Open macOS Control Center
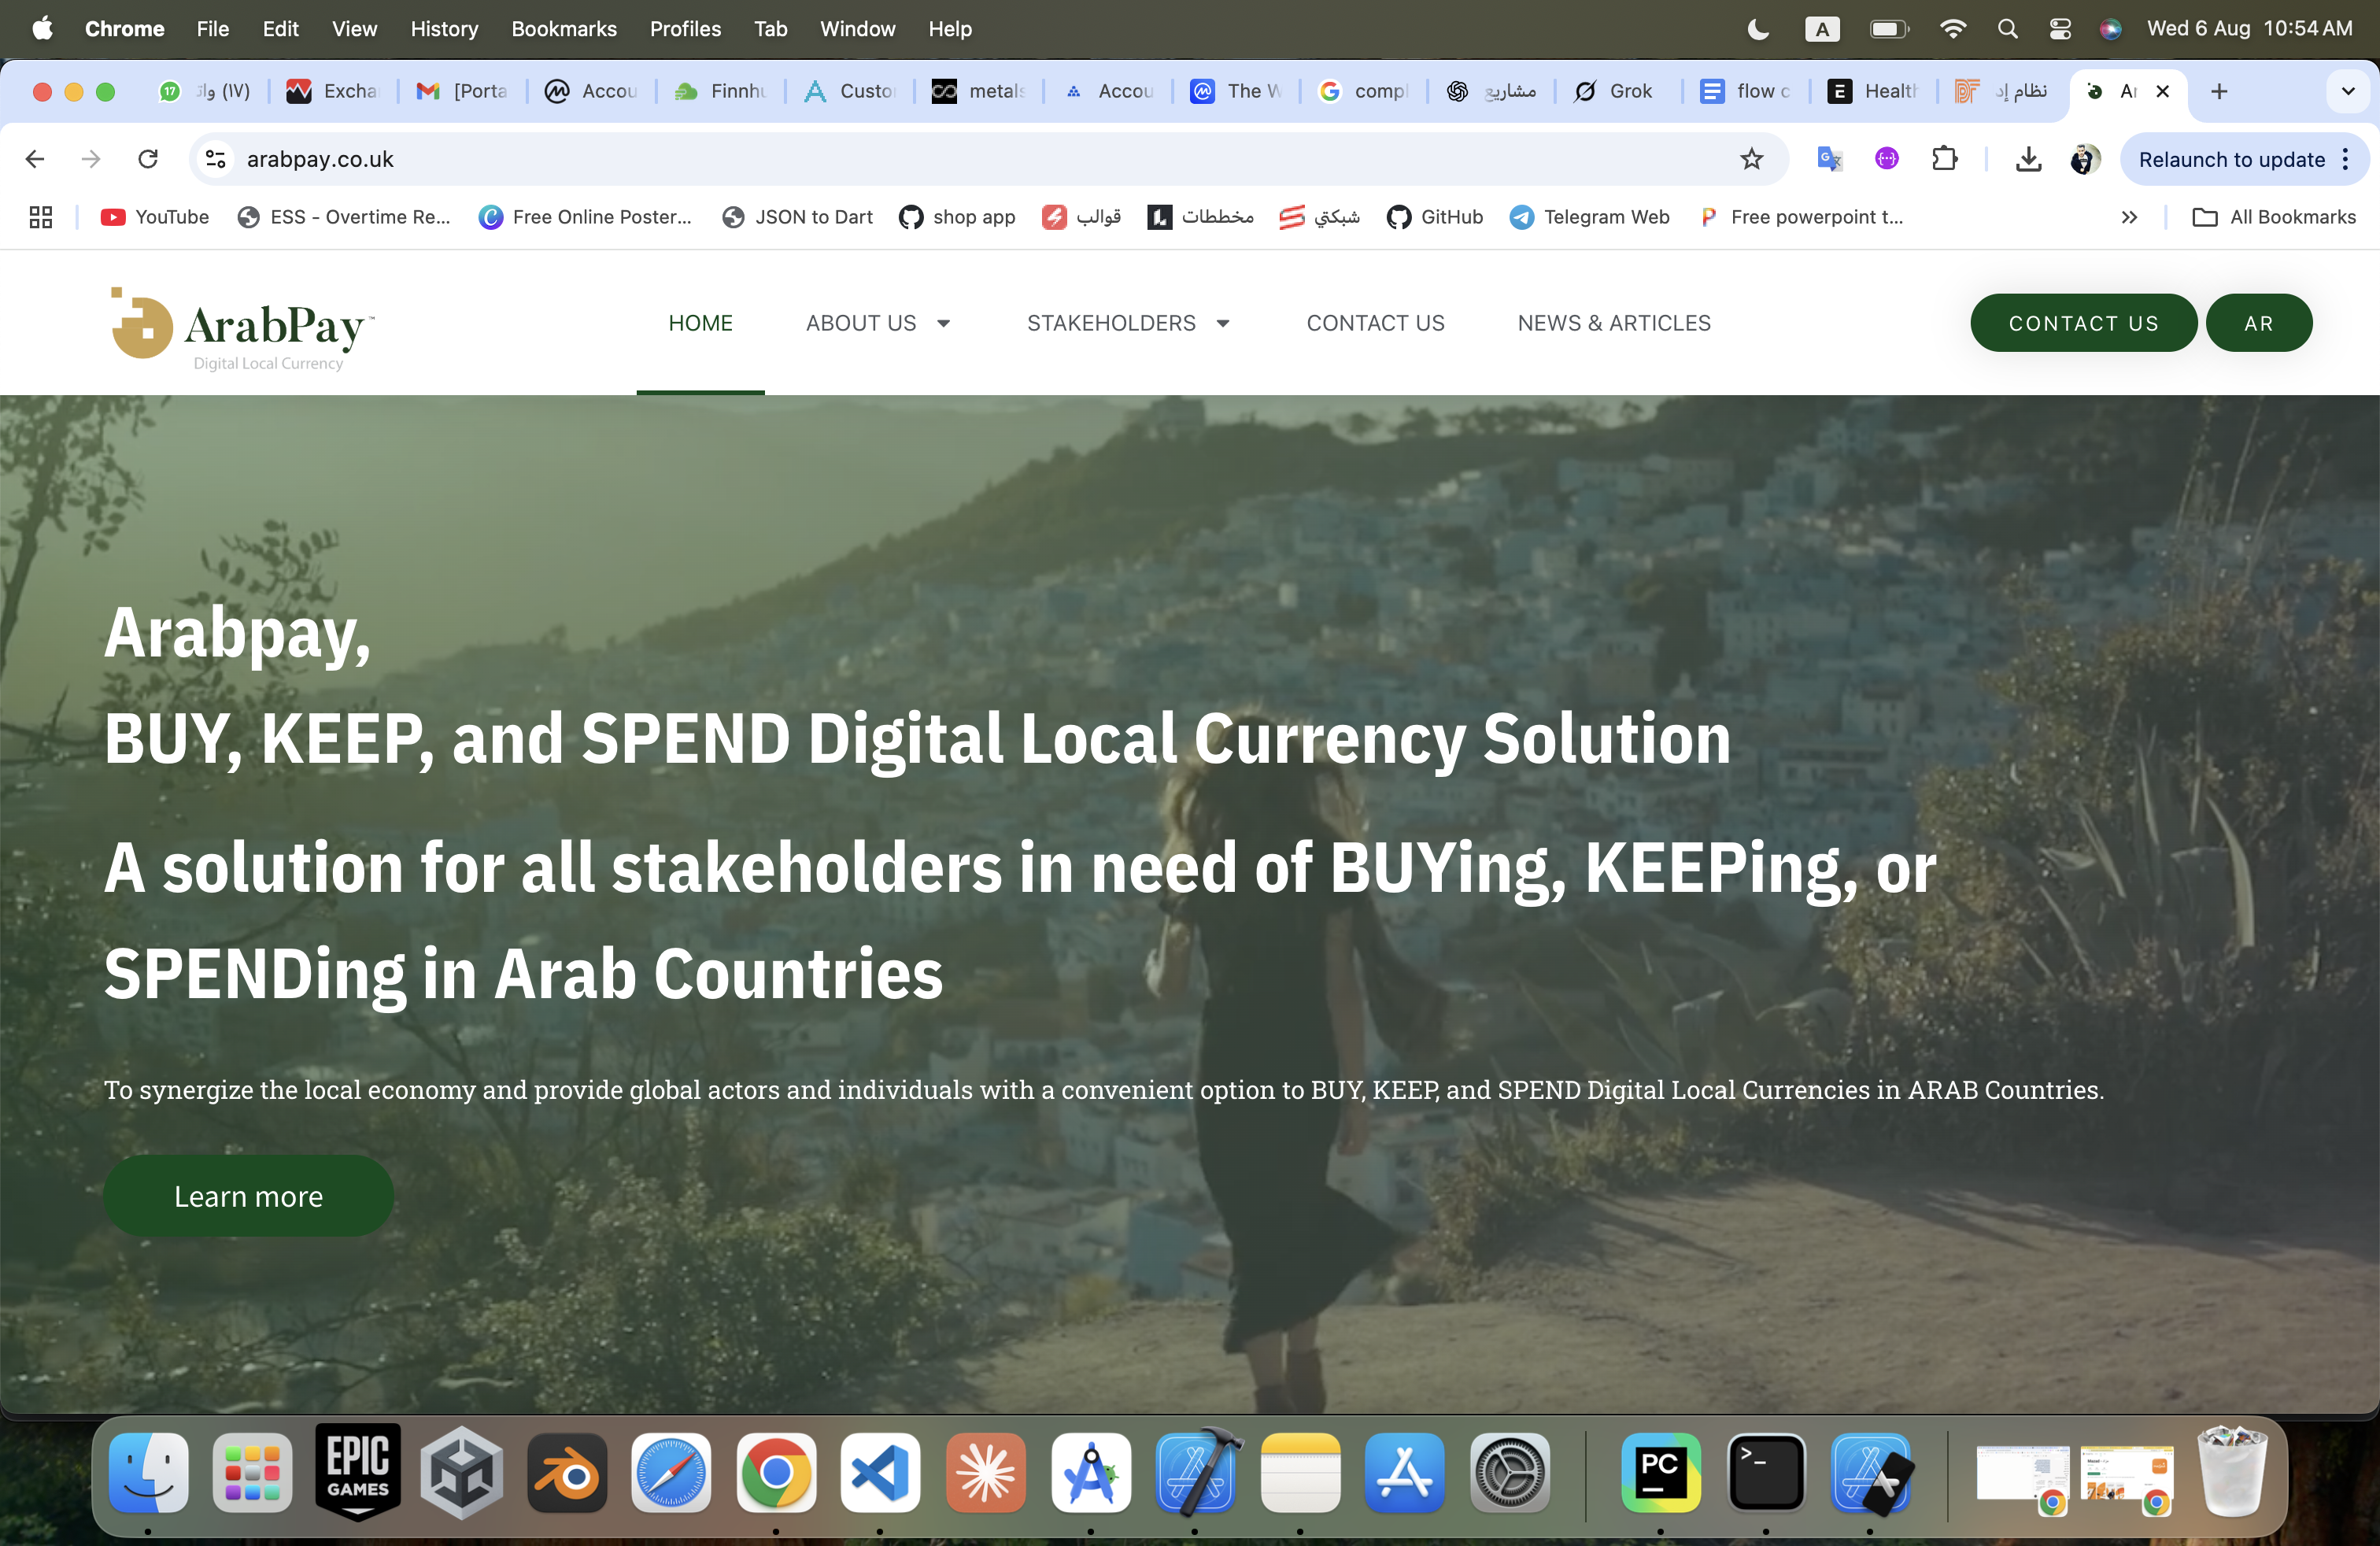Screen dimensions: 2380x1546 (x=2060, y=29)
